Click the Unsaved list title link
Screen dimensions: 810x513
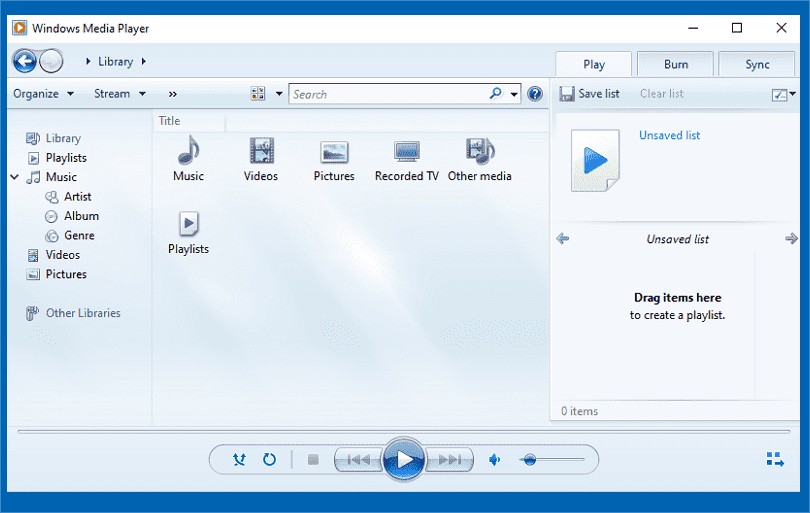tap(669, 135)
